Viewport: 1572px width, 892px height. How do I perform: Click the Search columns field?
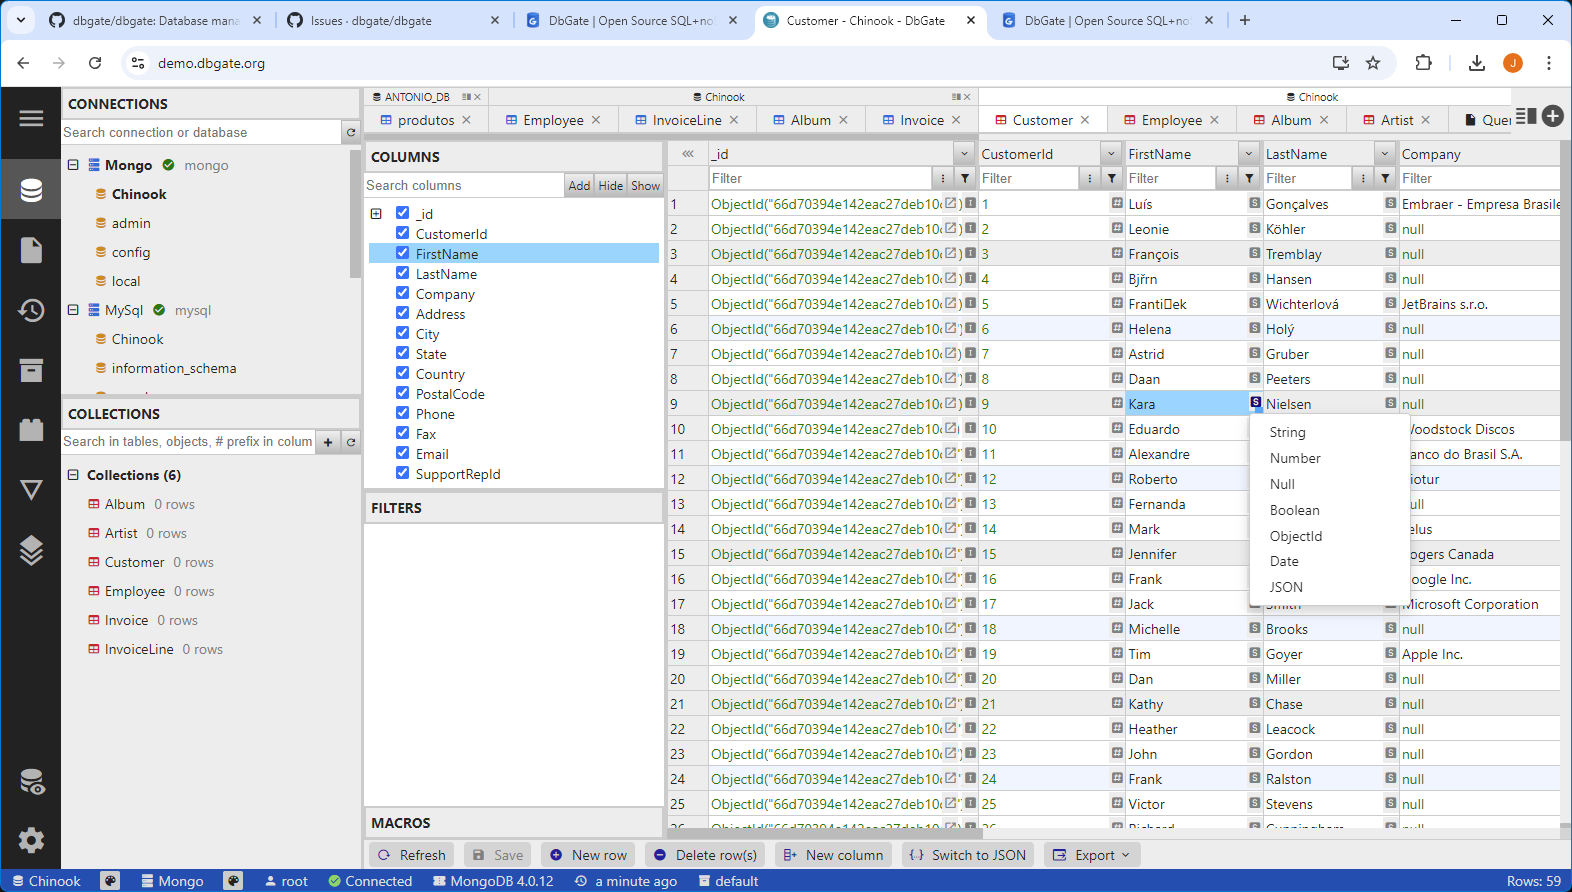click(x=464, y=185)
